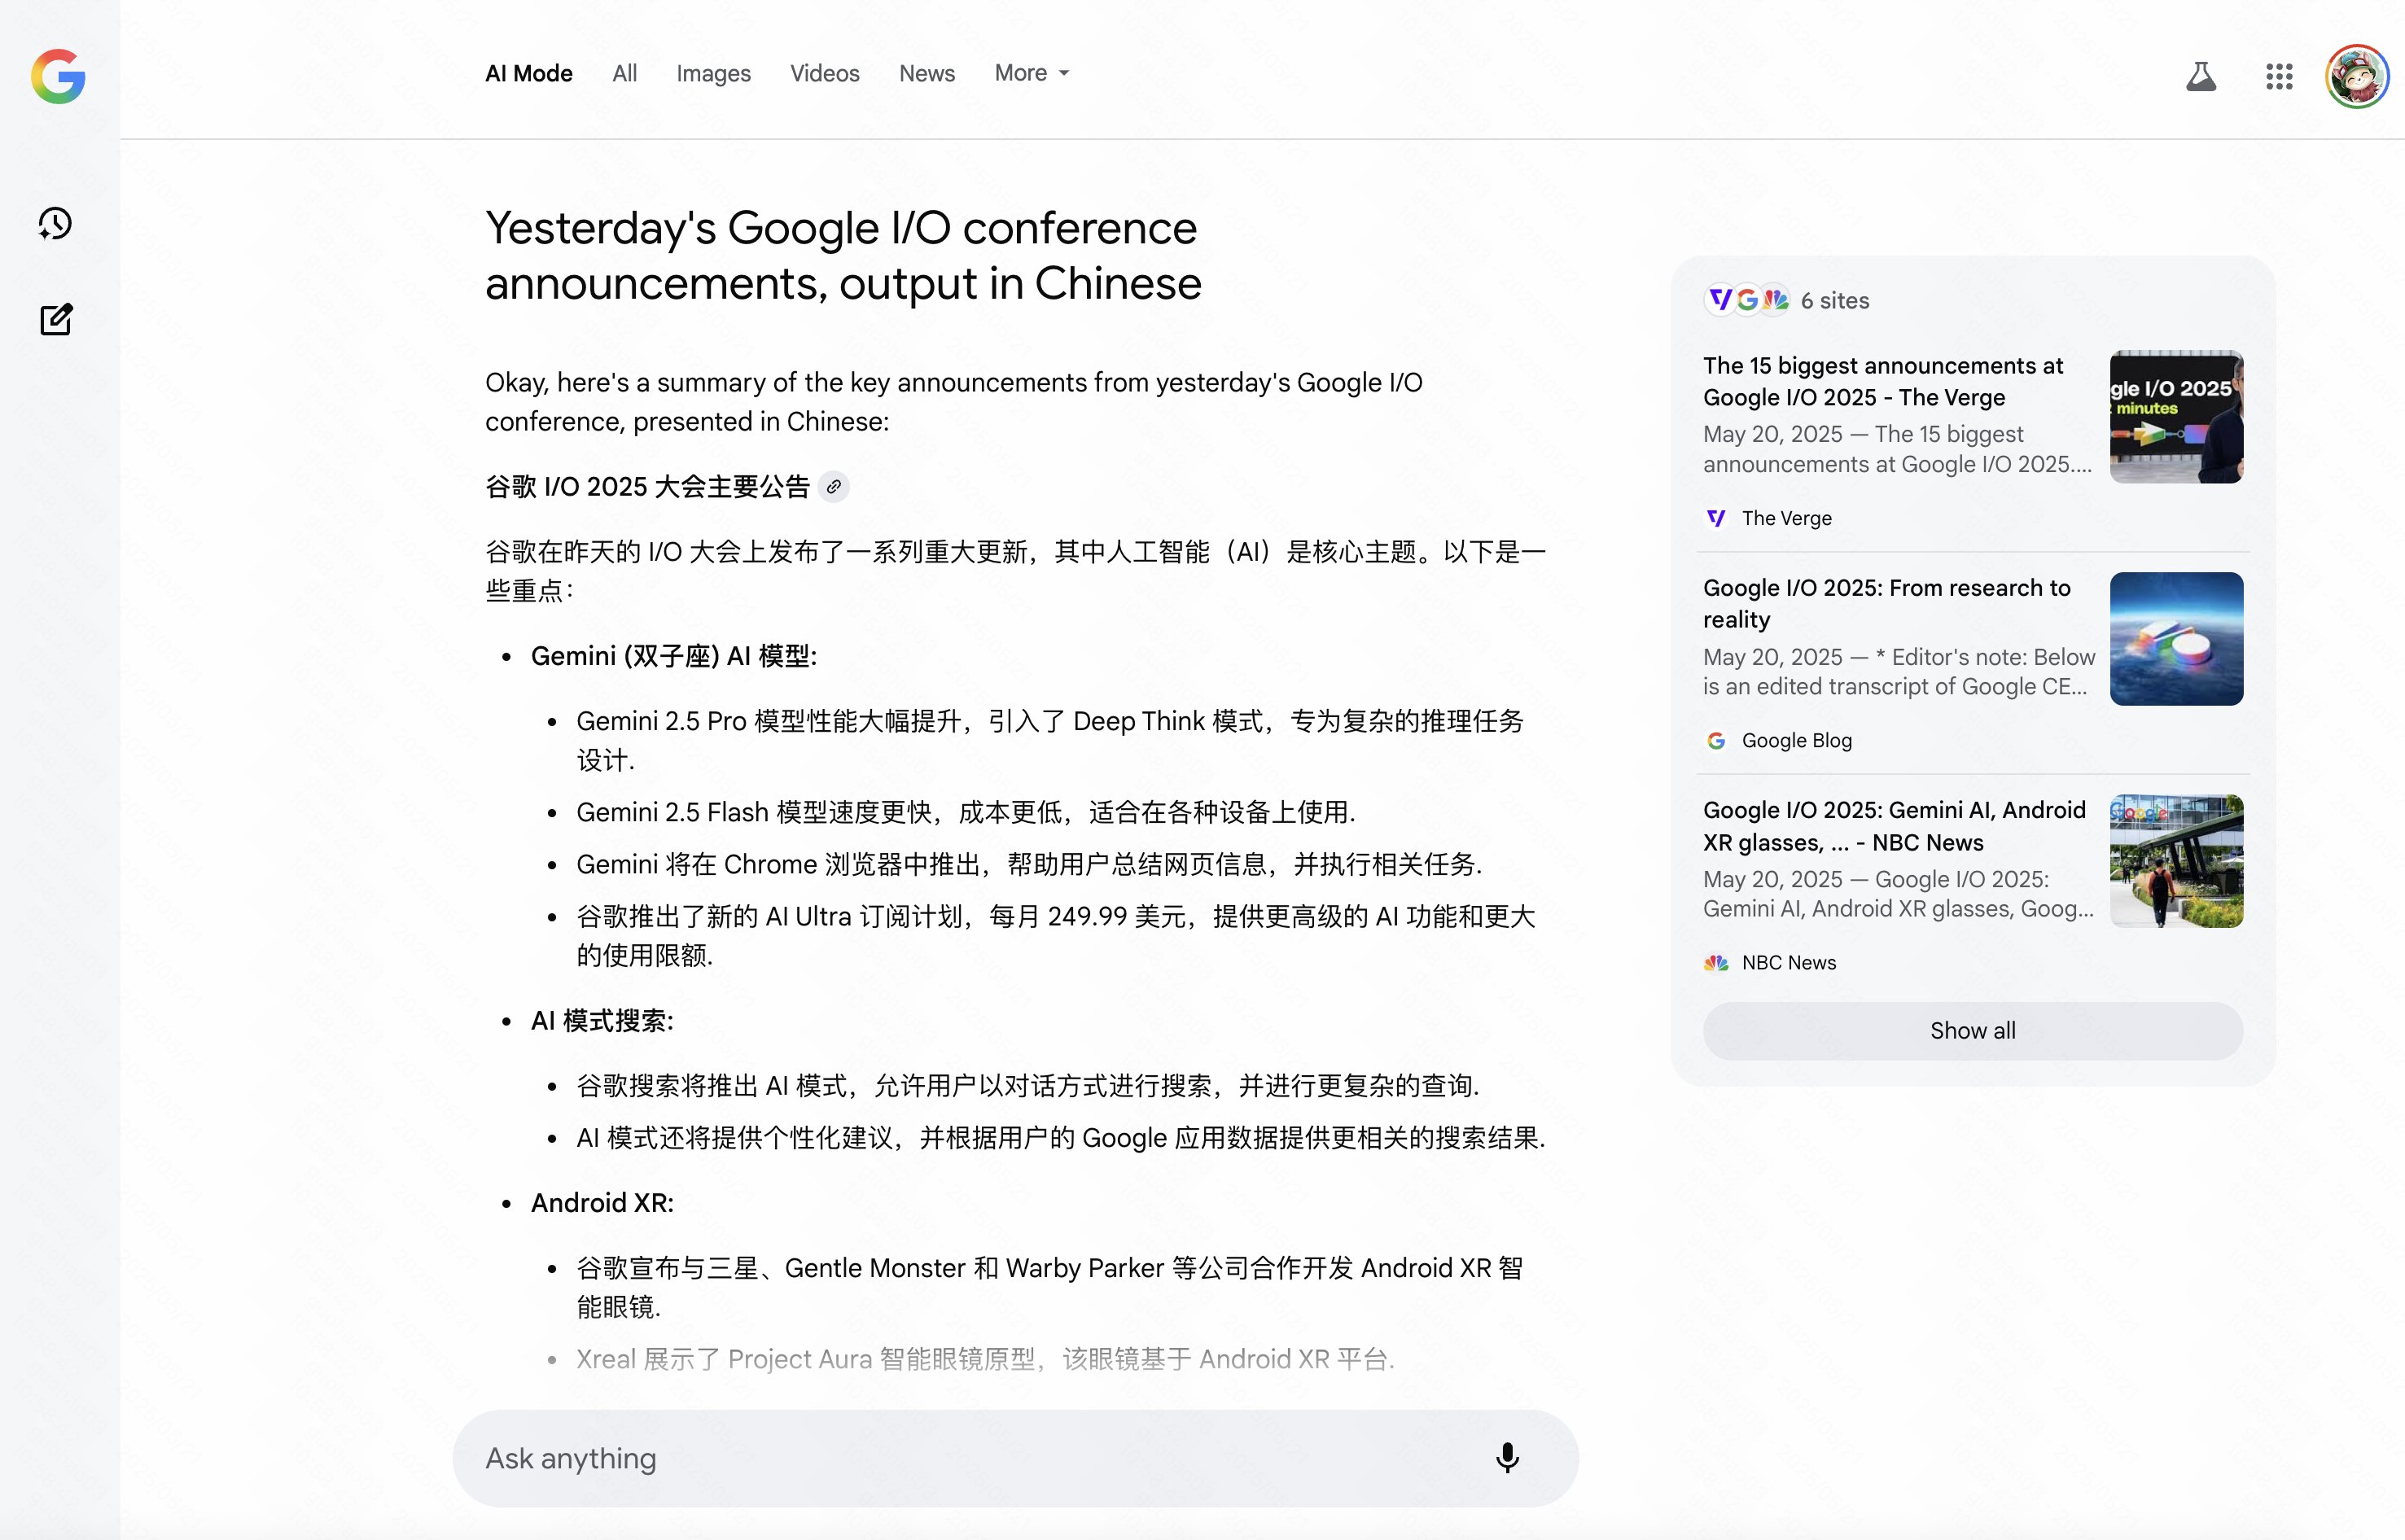Image resolution: width=2405 pixels, height=1540 pixels.
Task: Click NBC News source logo icon
Action: [1716, 963]
